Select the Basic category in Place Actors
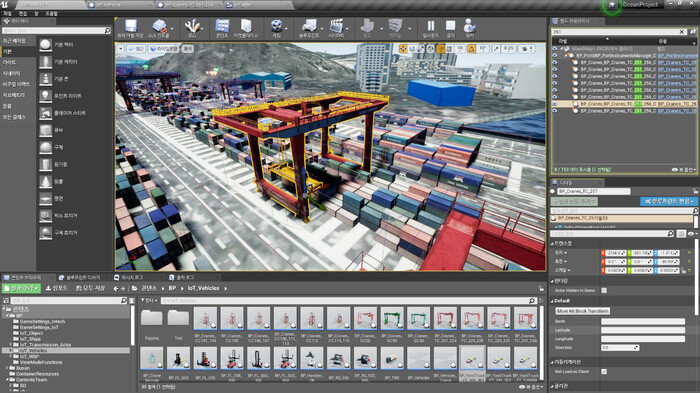The image size is (700, 393). [18, 51]
